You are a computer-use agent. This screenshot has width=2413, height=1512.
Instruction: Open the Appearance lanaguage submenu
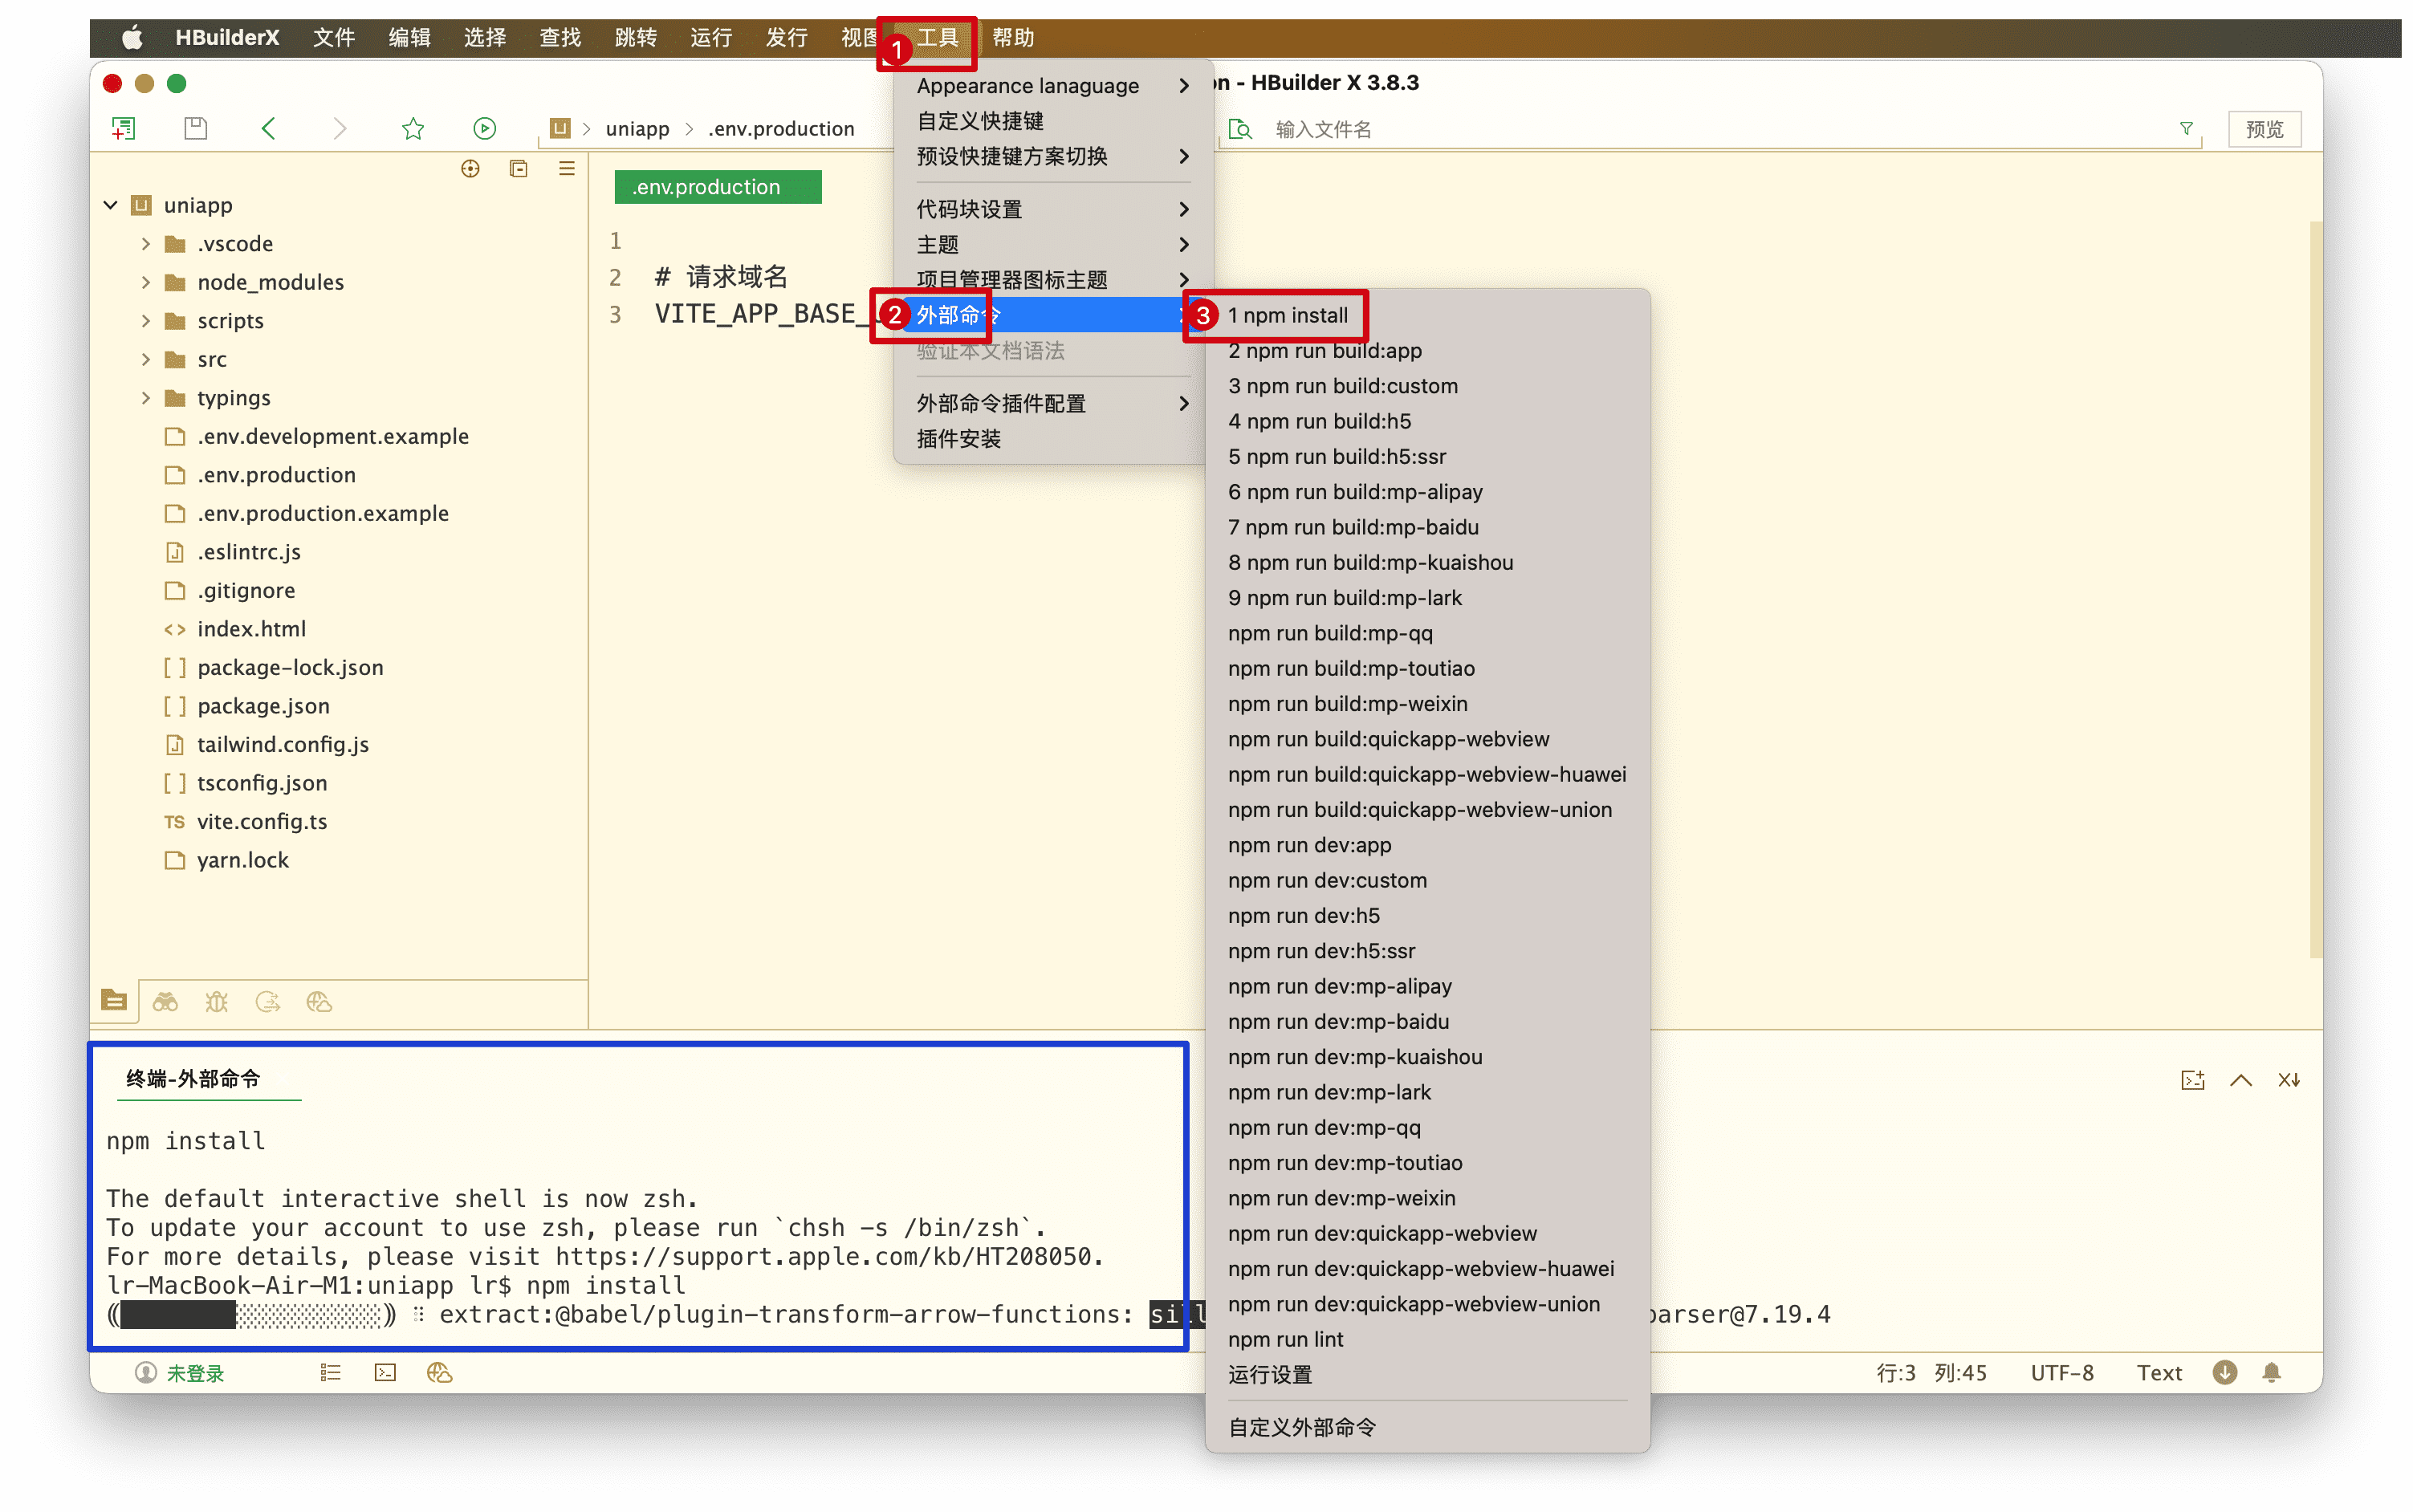(1053, 86)
